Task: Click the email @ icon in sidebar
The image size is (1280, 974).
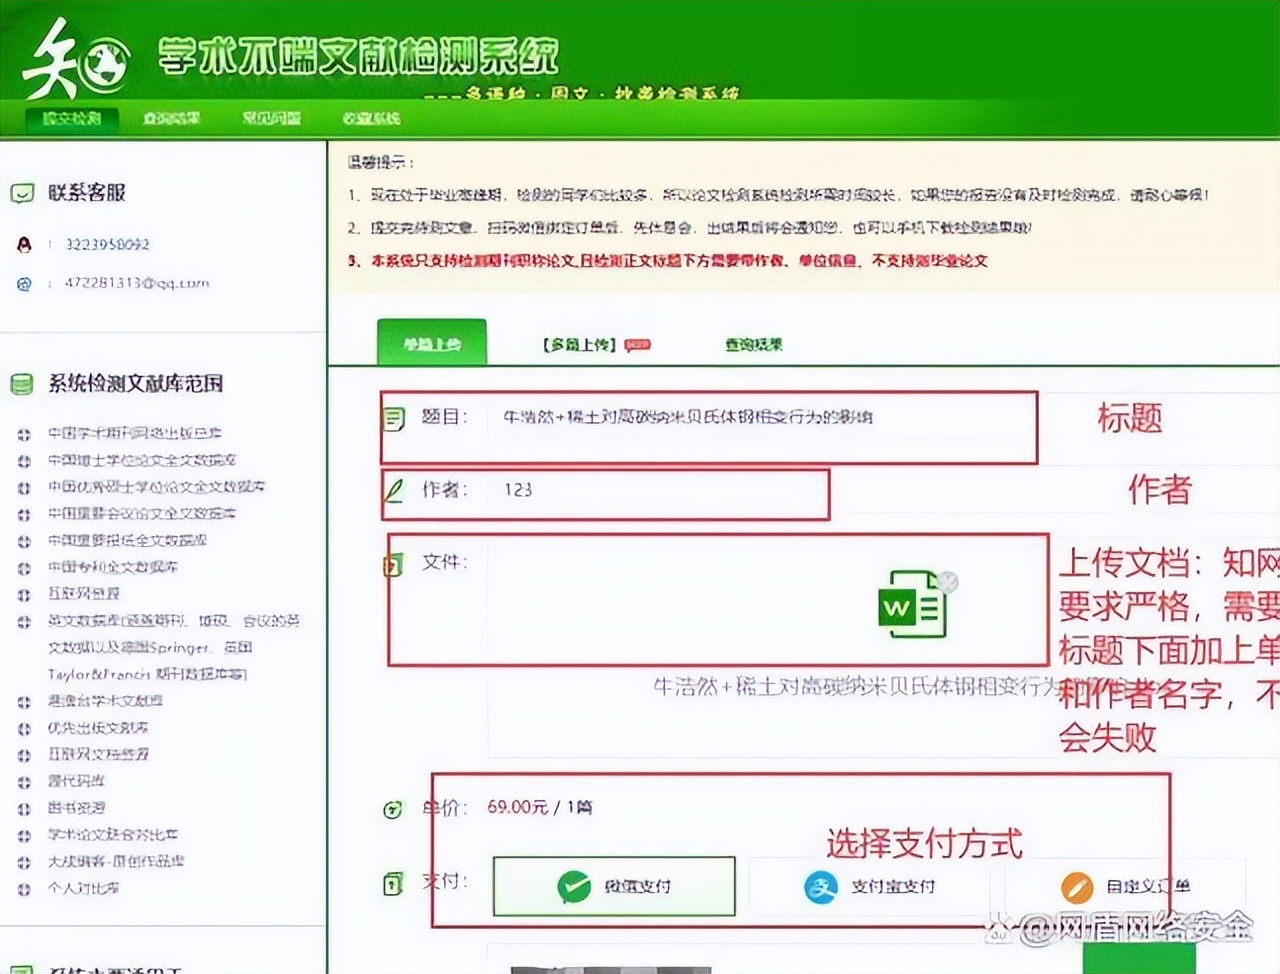Action: point(24,284)
